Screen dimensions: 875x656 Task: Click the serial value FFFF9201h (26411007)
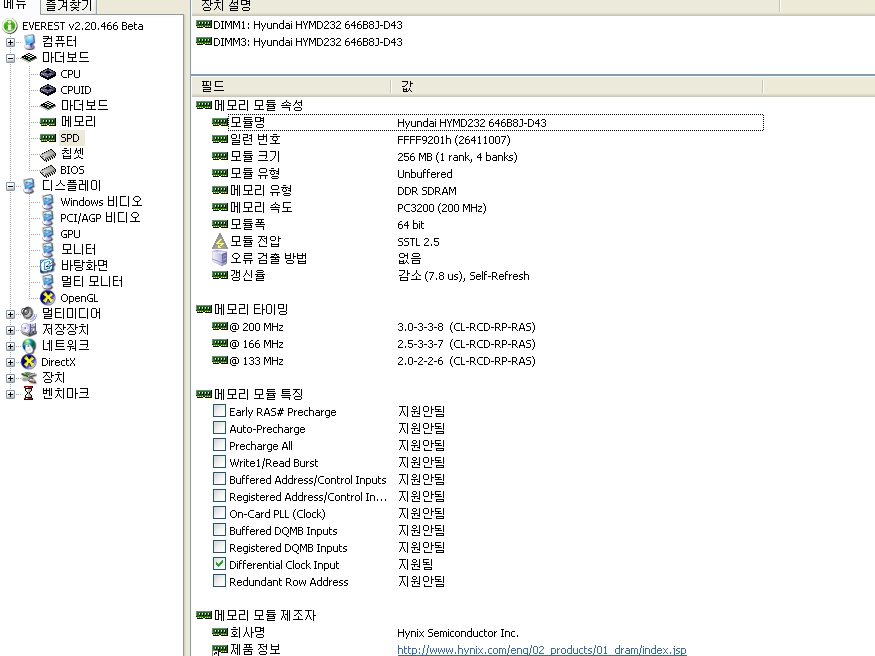coord(454,140)
